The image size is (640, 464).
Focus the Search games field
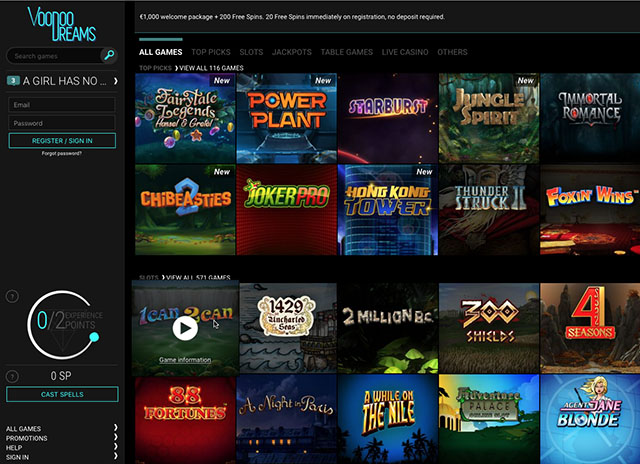pos(55,56)
